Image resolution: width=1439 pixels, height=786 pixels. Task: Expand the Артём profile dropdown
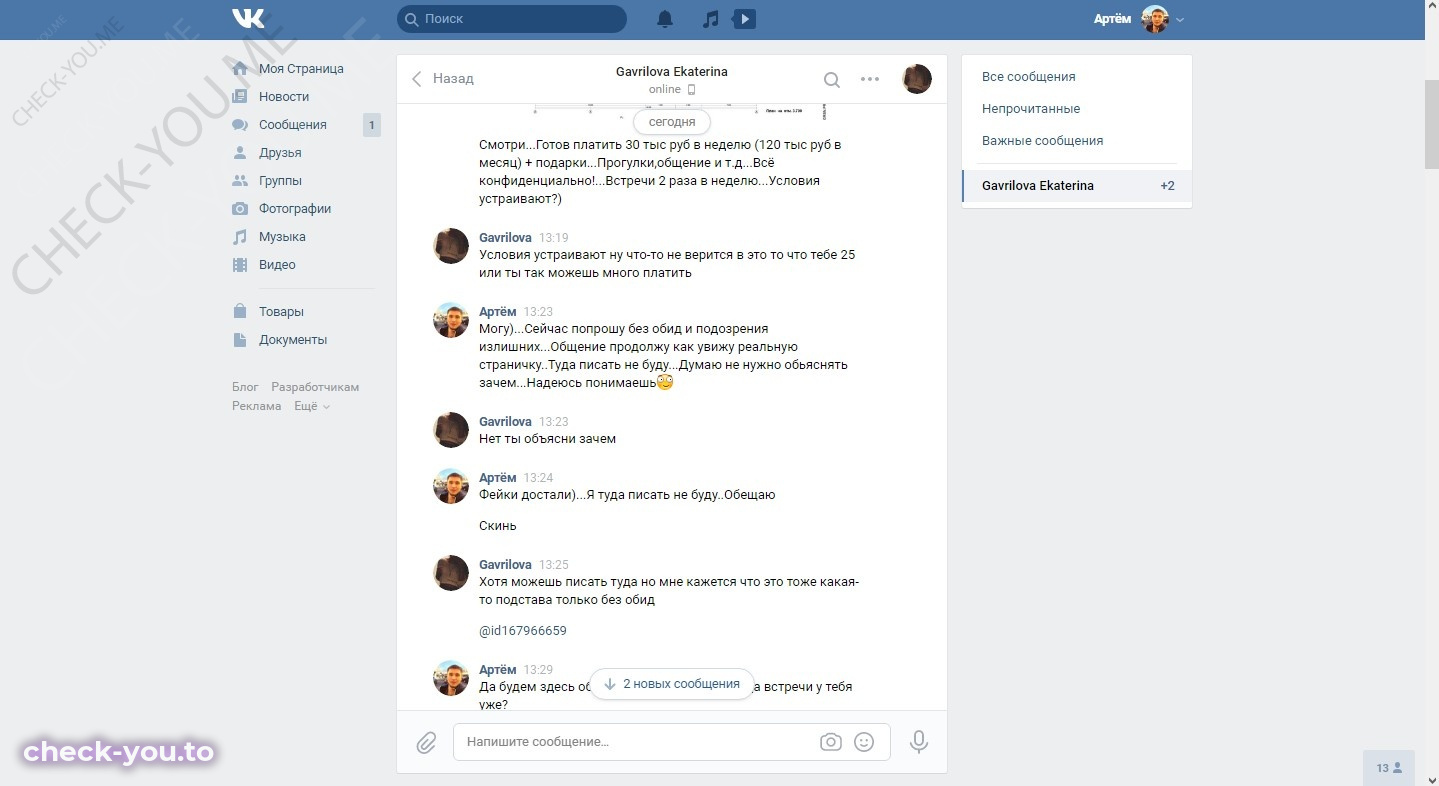pos(1180,20)
